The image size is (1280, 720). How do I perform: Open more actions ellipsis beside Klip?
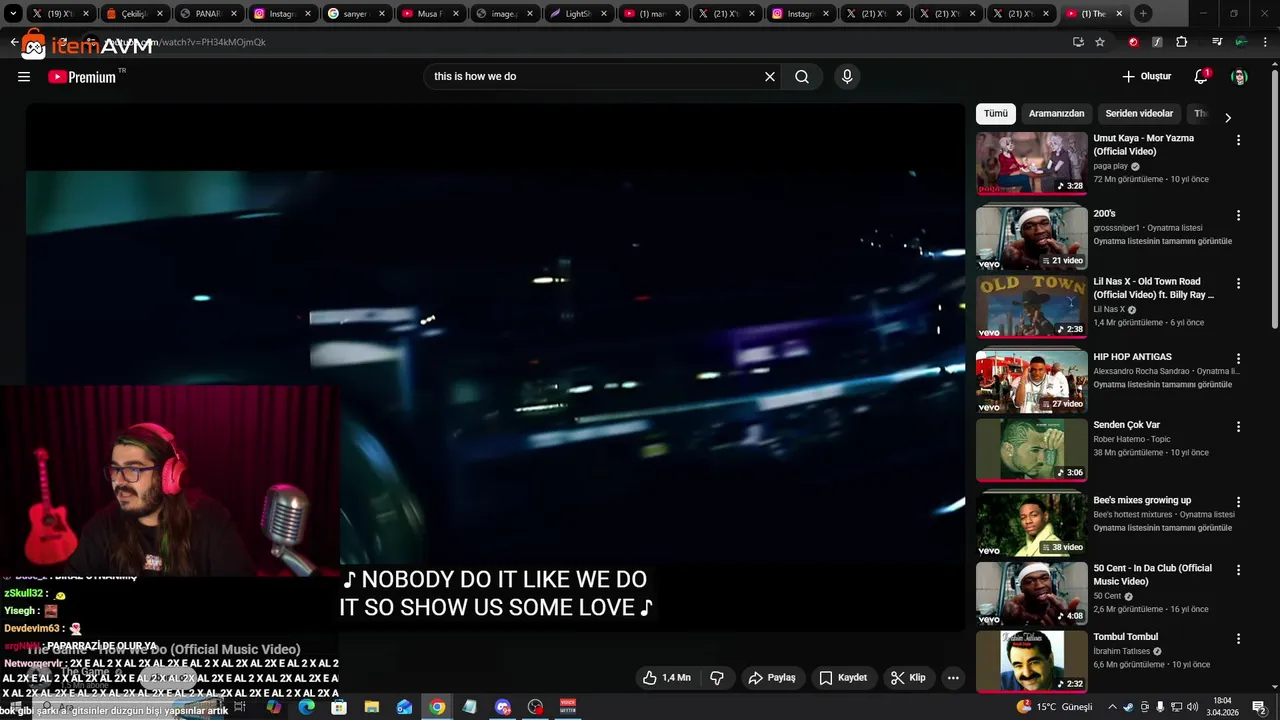953,678
